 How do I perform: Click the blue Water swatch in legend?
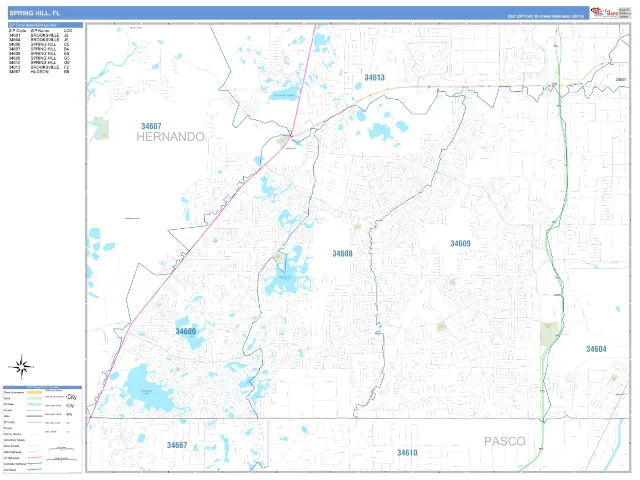click(34, 404)
